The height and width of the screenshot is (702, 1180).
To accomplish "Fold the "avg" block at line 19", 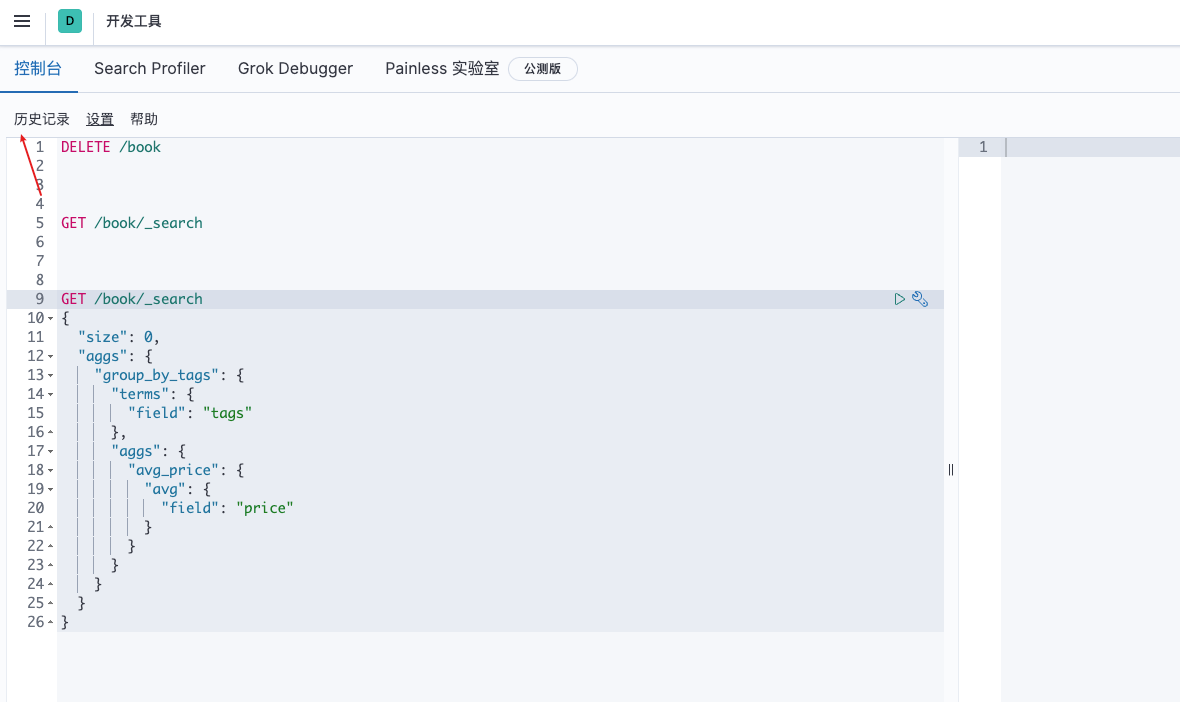I will [x=51, y=490].
